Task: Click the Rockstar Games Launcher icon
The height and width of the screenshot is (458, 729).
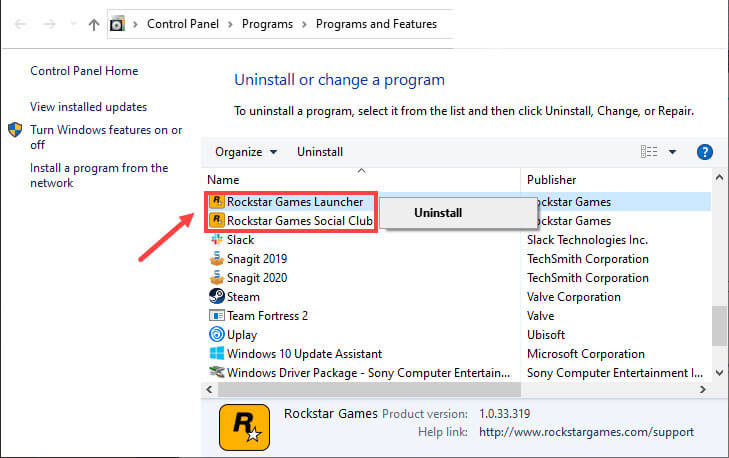Action: pyautogui.click(x=217, y=201)
